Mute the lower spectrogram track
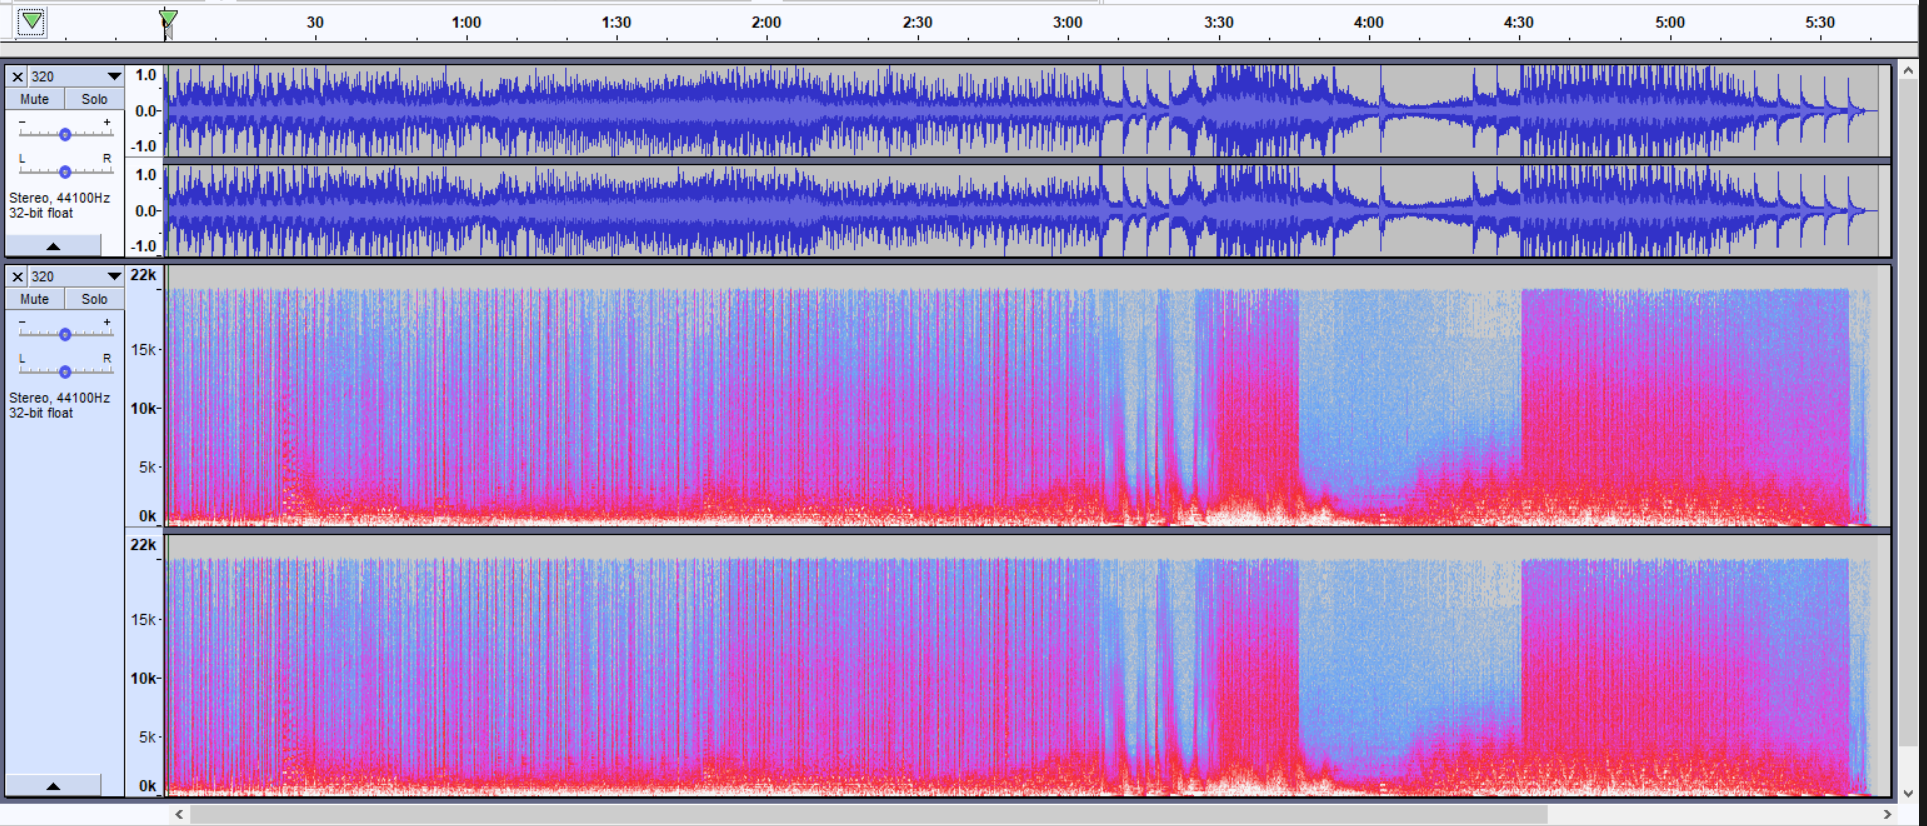1927x826 pixels. coord(35,299)
